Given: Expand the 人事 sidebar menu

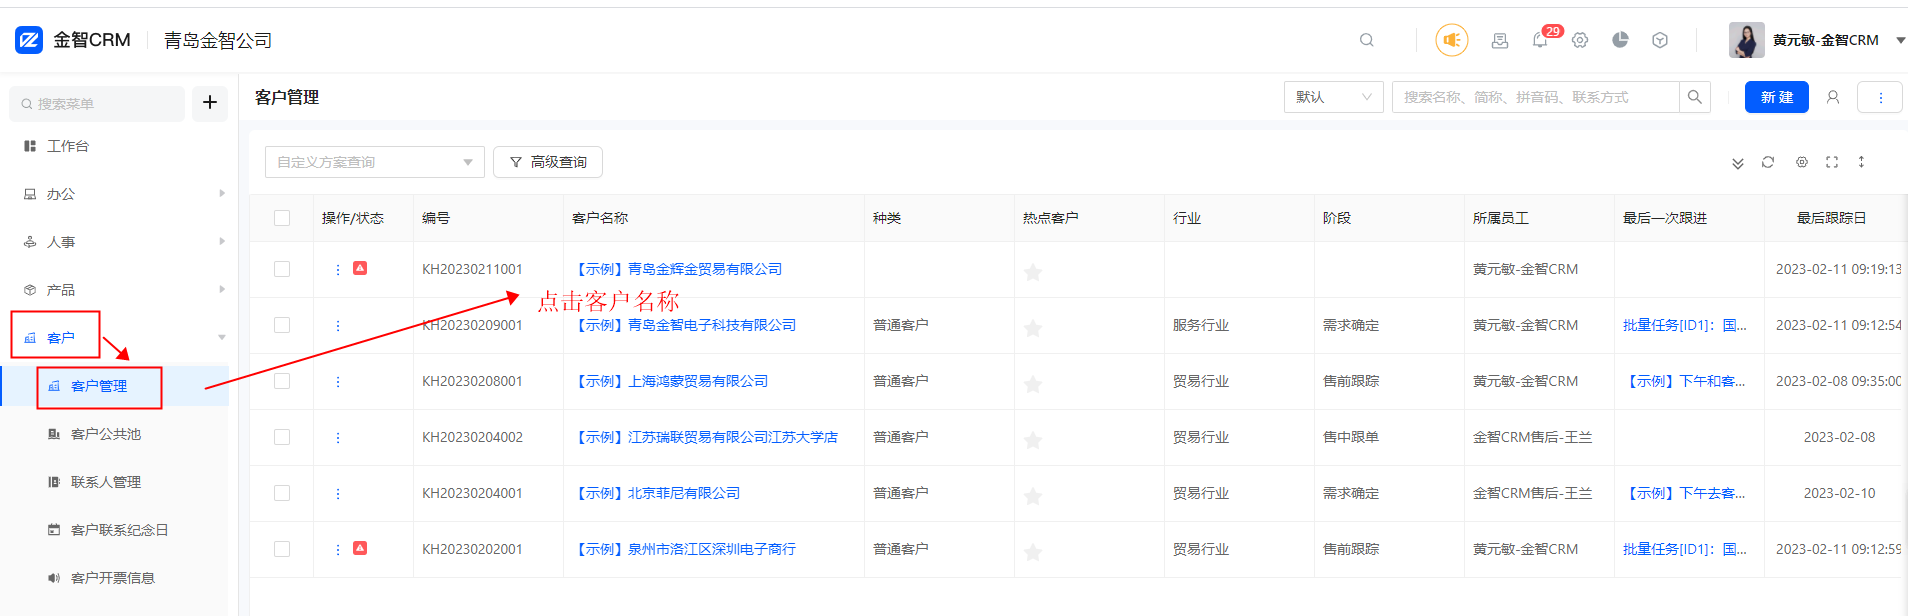Looking at the screenshot, I should (114, 242).
